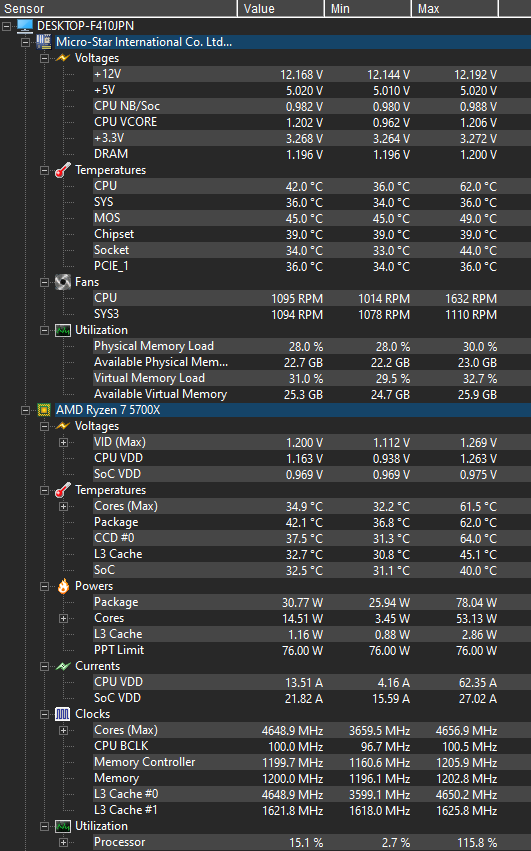The width and height of the screenshot is (531, 851).
Task: Click the motherboard Utilization graph icon
Action: click(63, 330)
